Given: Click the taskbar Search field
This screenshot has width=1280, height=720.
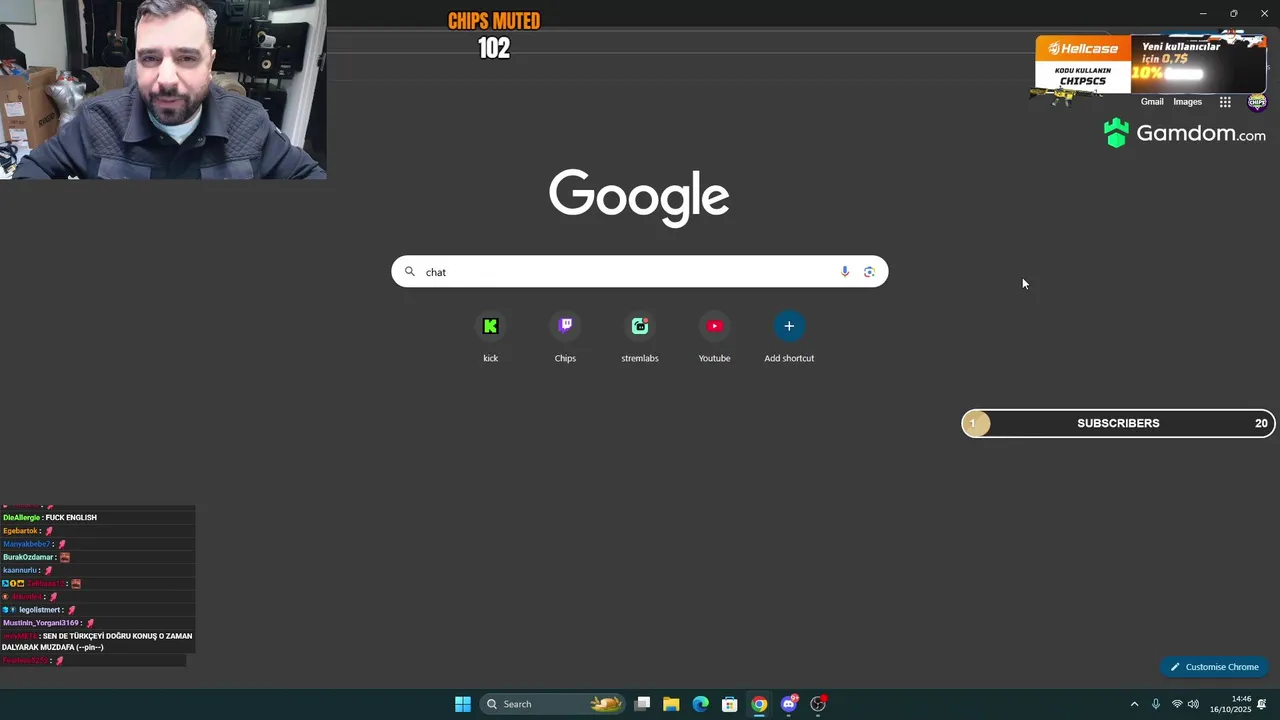Looking at the screenshot, I should click(553, 704).
